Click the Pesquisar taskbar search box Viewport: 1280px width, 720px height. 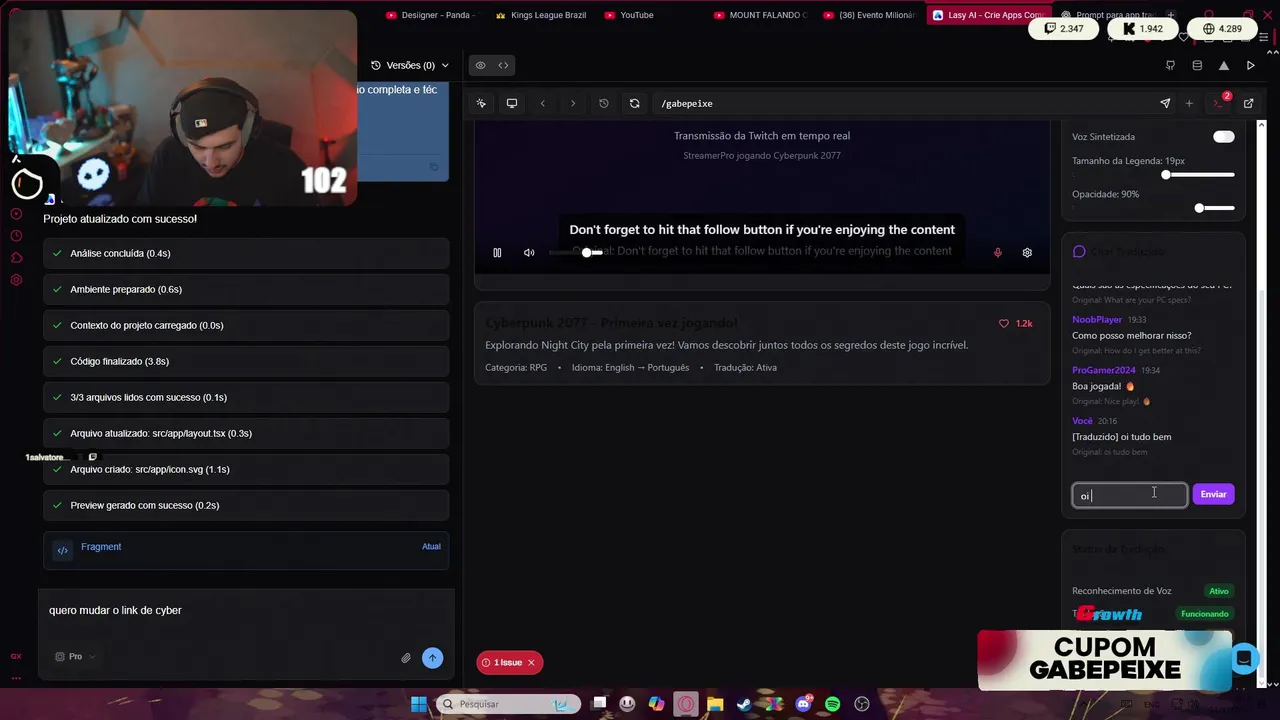pyautogui.click(x=508, y=704)
